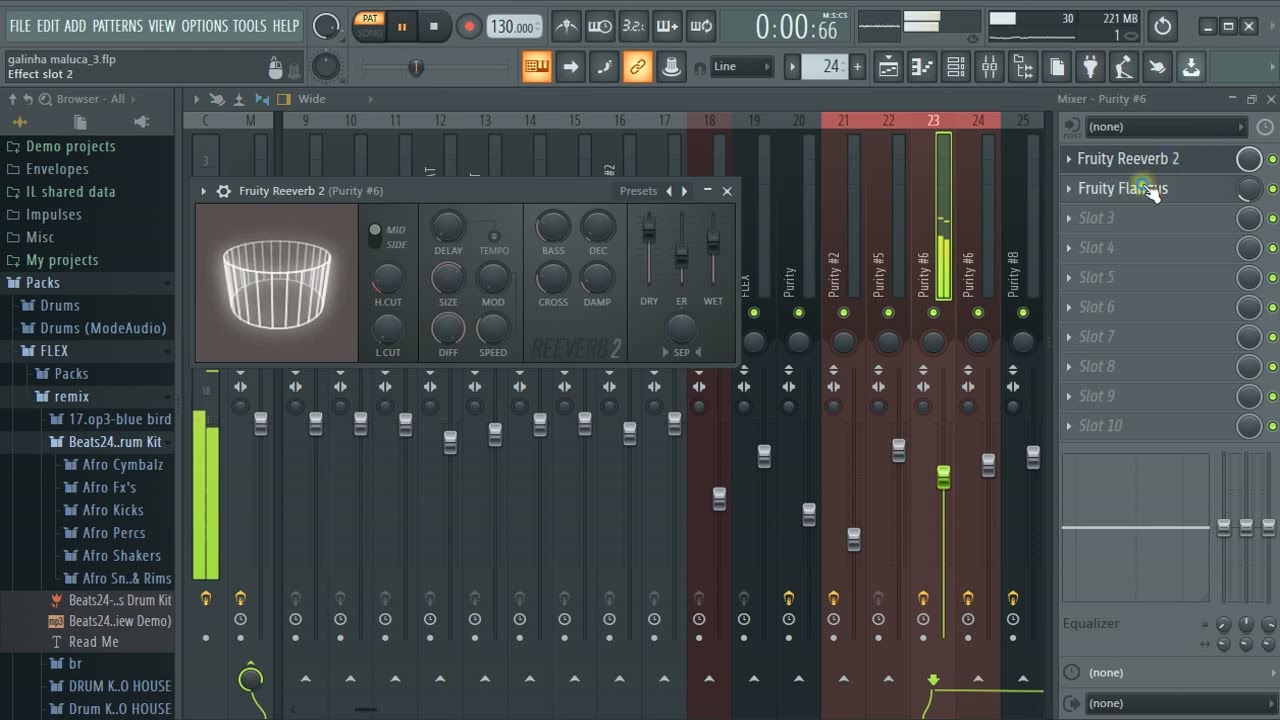Image resolution: width=1280 pixels, height=720 pixels.
Task: Toggle loop recording icon
Action: (701, 27)
